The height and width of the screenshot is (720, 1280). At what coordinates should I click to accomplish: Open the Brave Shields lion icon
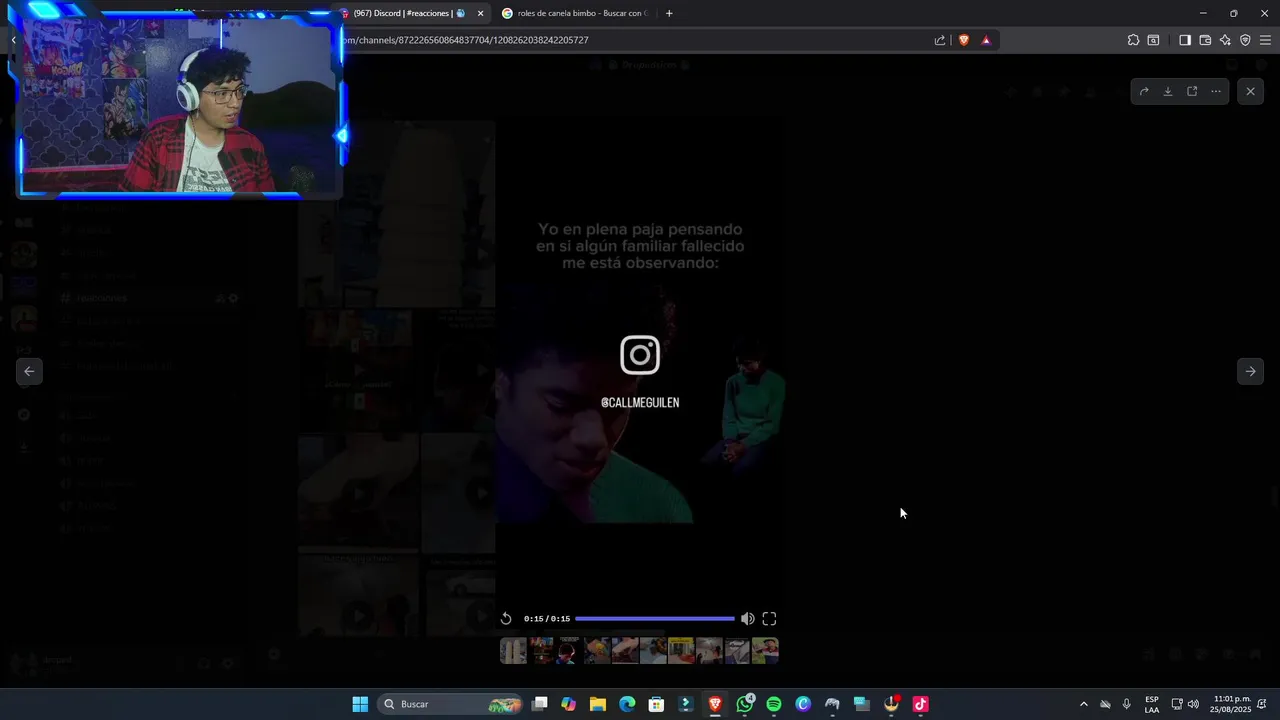click(x=964, y=40)
